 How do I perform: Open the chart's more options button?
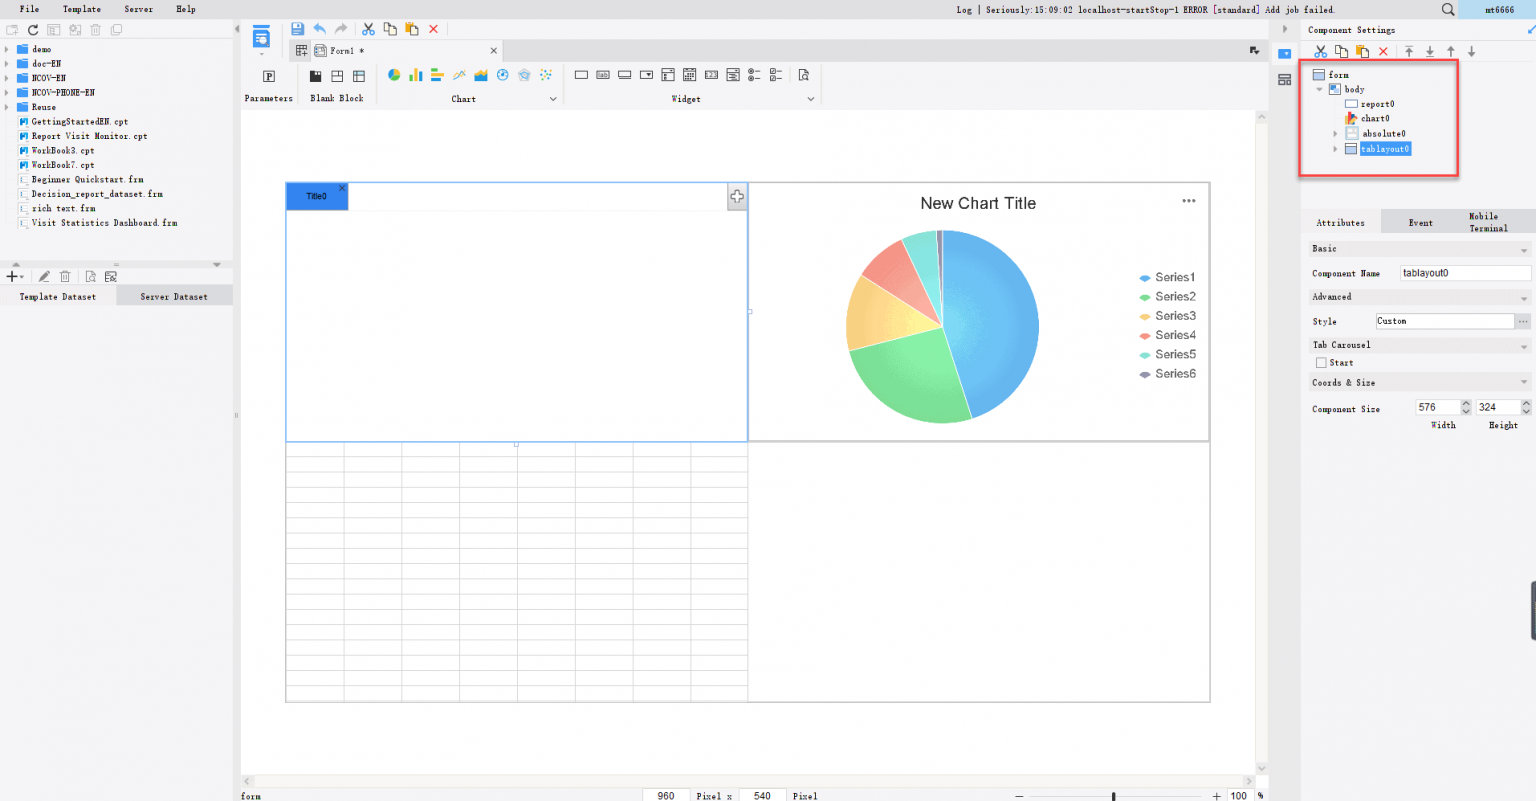point(1188,200)
